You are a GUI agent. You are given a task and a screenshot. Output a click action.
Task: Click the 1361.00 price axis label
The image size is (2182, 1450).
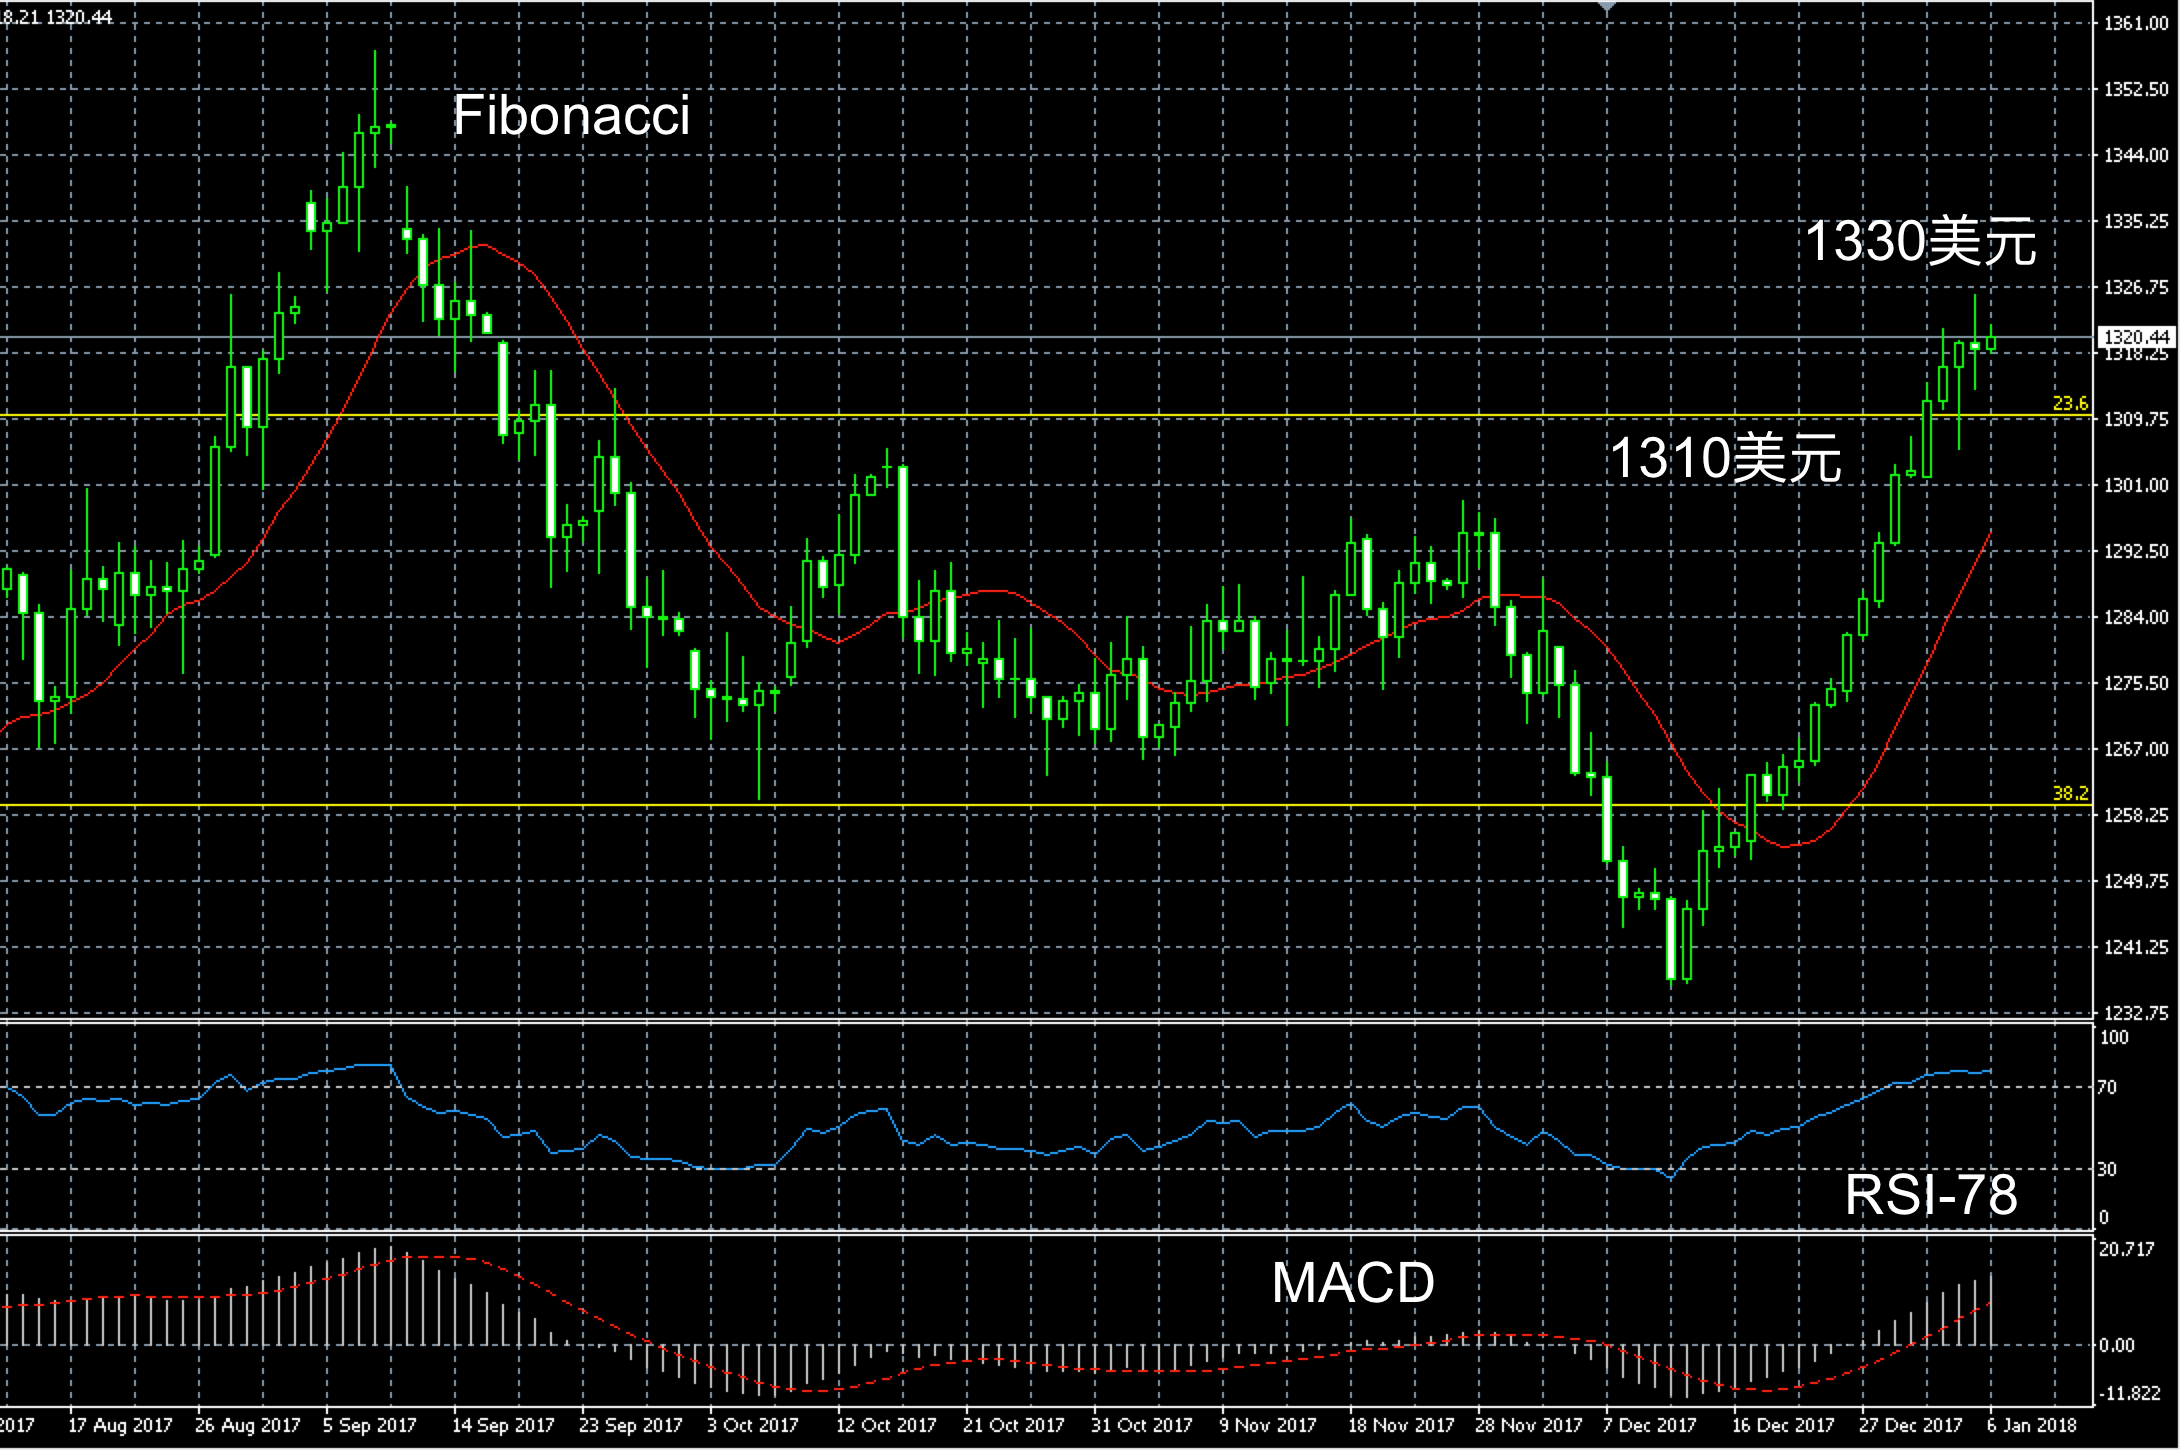click(x=2136, y=23)
